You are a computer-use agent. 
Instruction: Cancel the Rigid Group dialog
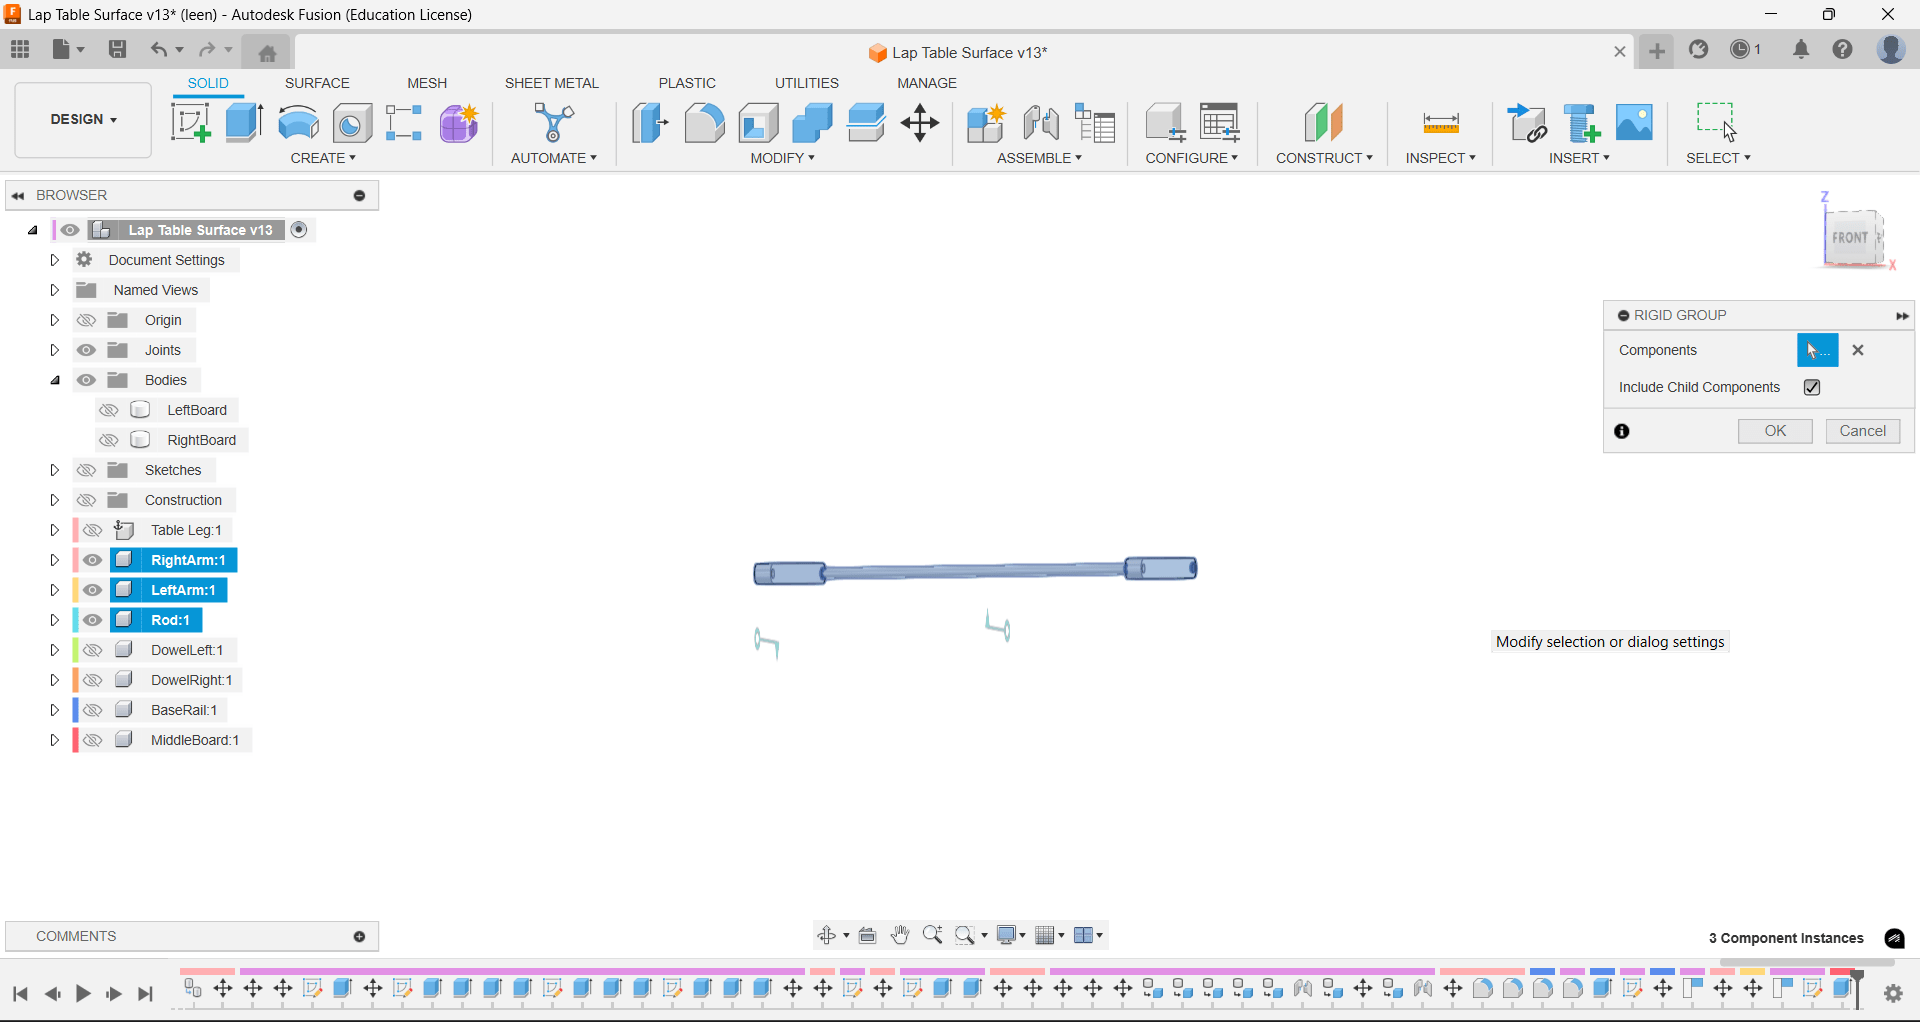(x=1863, y=431)
